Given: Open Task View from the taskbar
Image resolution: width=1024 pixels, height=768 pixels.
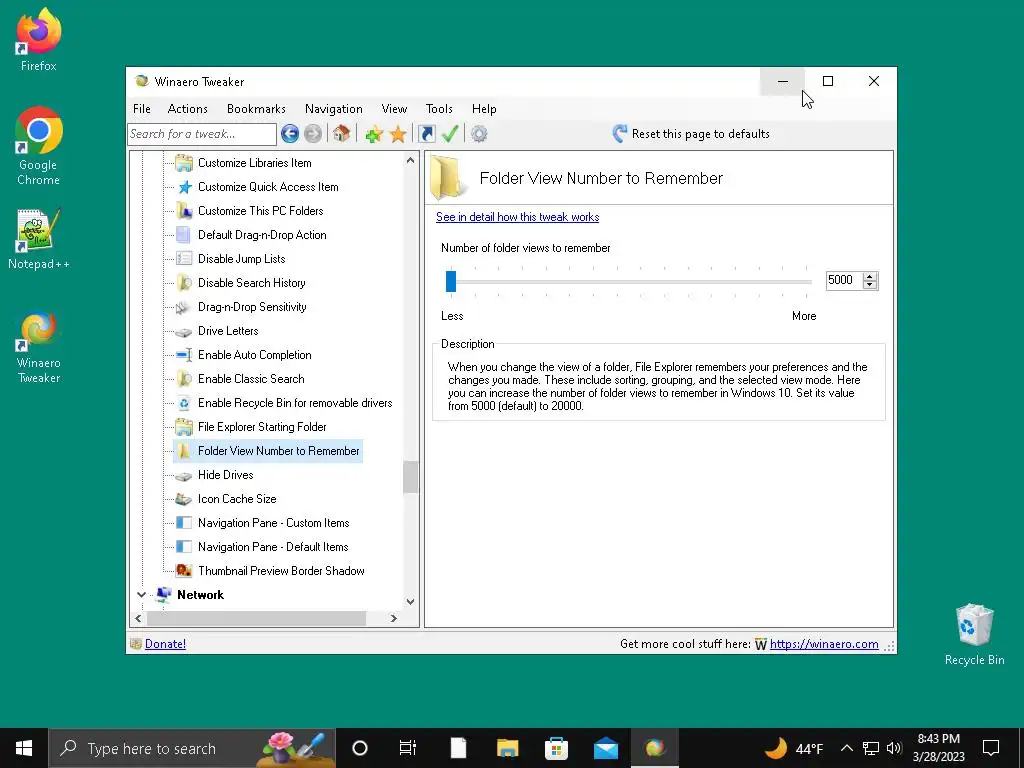Looking at the screenshot, I should [408, 748].
